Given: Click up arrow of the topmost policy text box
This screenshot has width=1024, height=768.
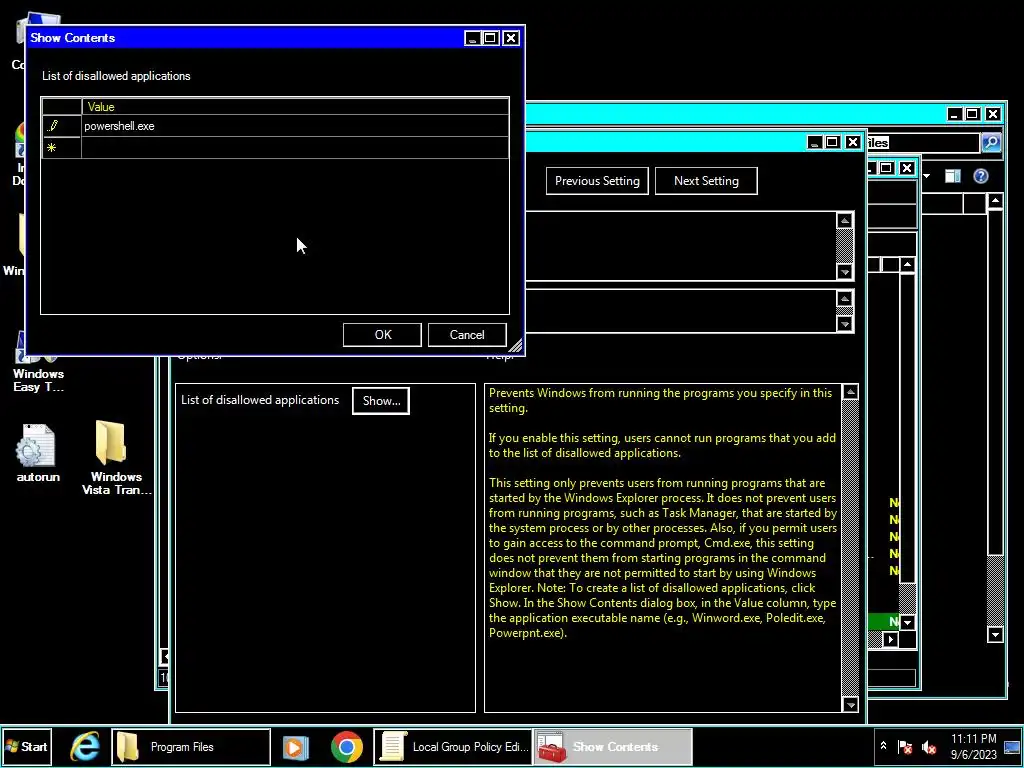Looking at the screenshot, I should coord(844,221).
